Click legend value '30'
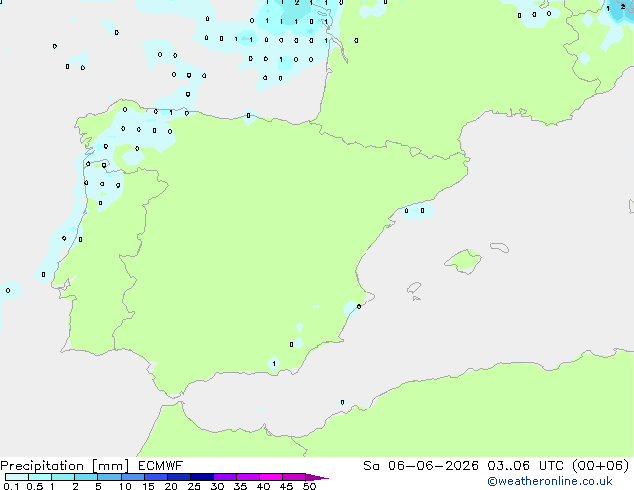Image resolution: width=634 pixels, height=490 pixels. click(x=217, y=486)
